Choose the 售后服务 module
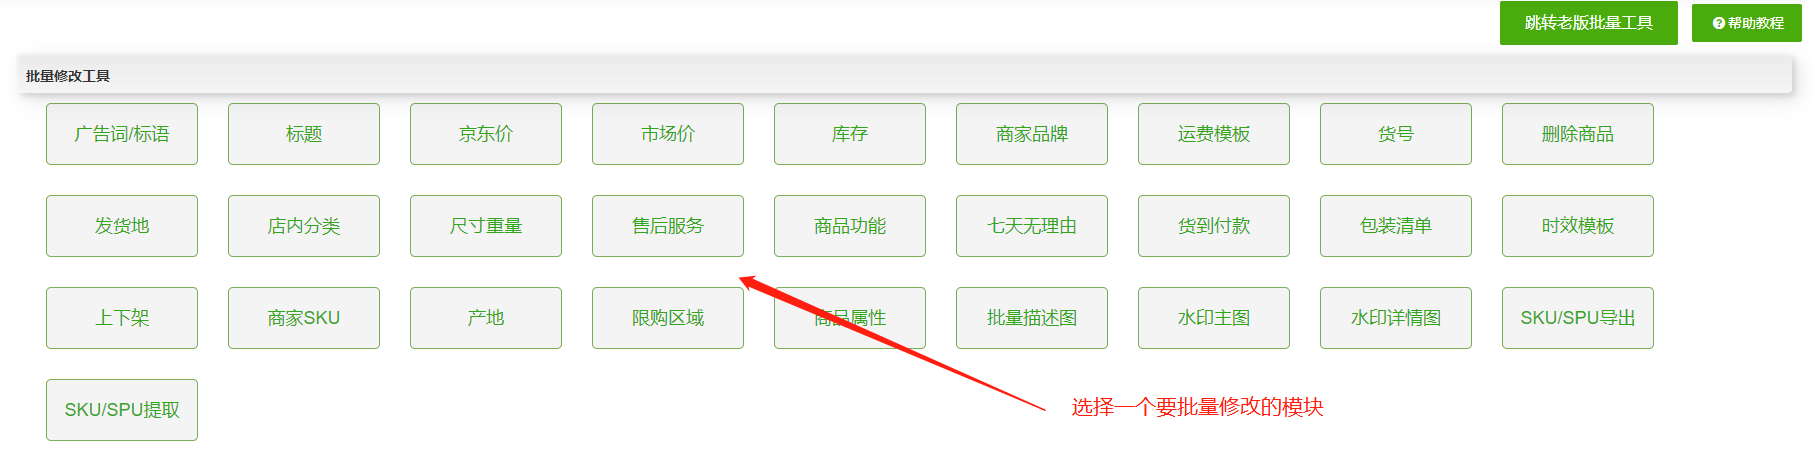 (668, 226)
